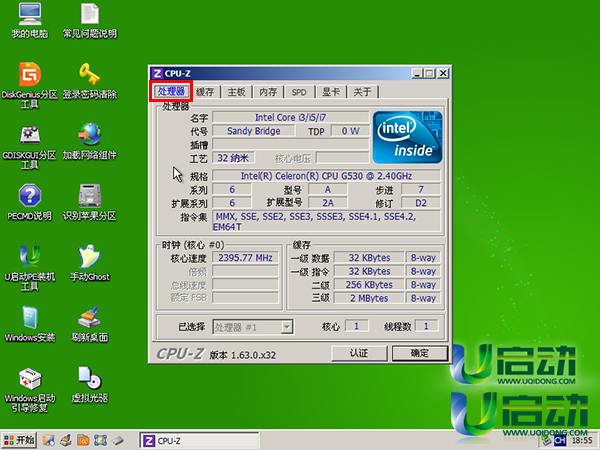Click the TDP value 0 W
Viewport: 600px width, 450px height.
point(350,131)
